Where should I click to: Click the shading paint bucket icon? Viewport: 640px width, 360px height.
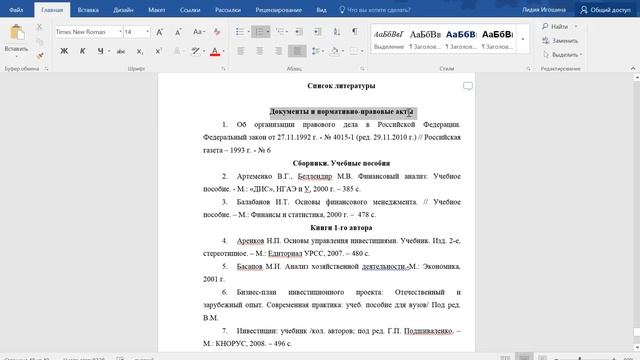click(334, 51)
